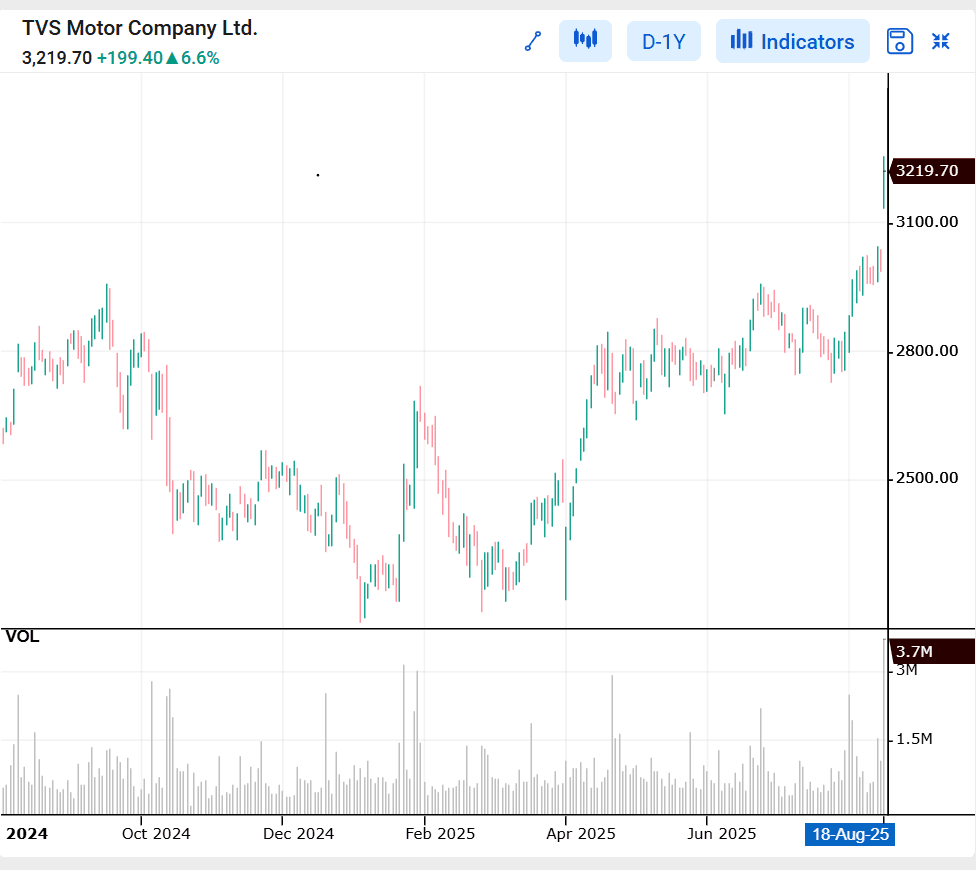
Task: Click the Dec 2024 axis label
Action: point(298,834)
